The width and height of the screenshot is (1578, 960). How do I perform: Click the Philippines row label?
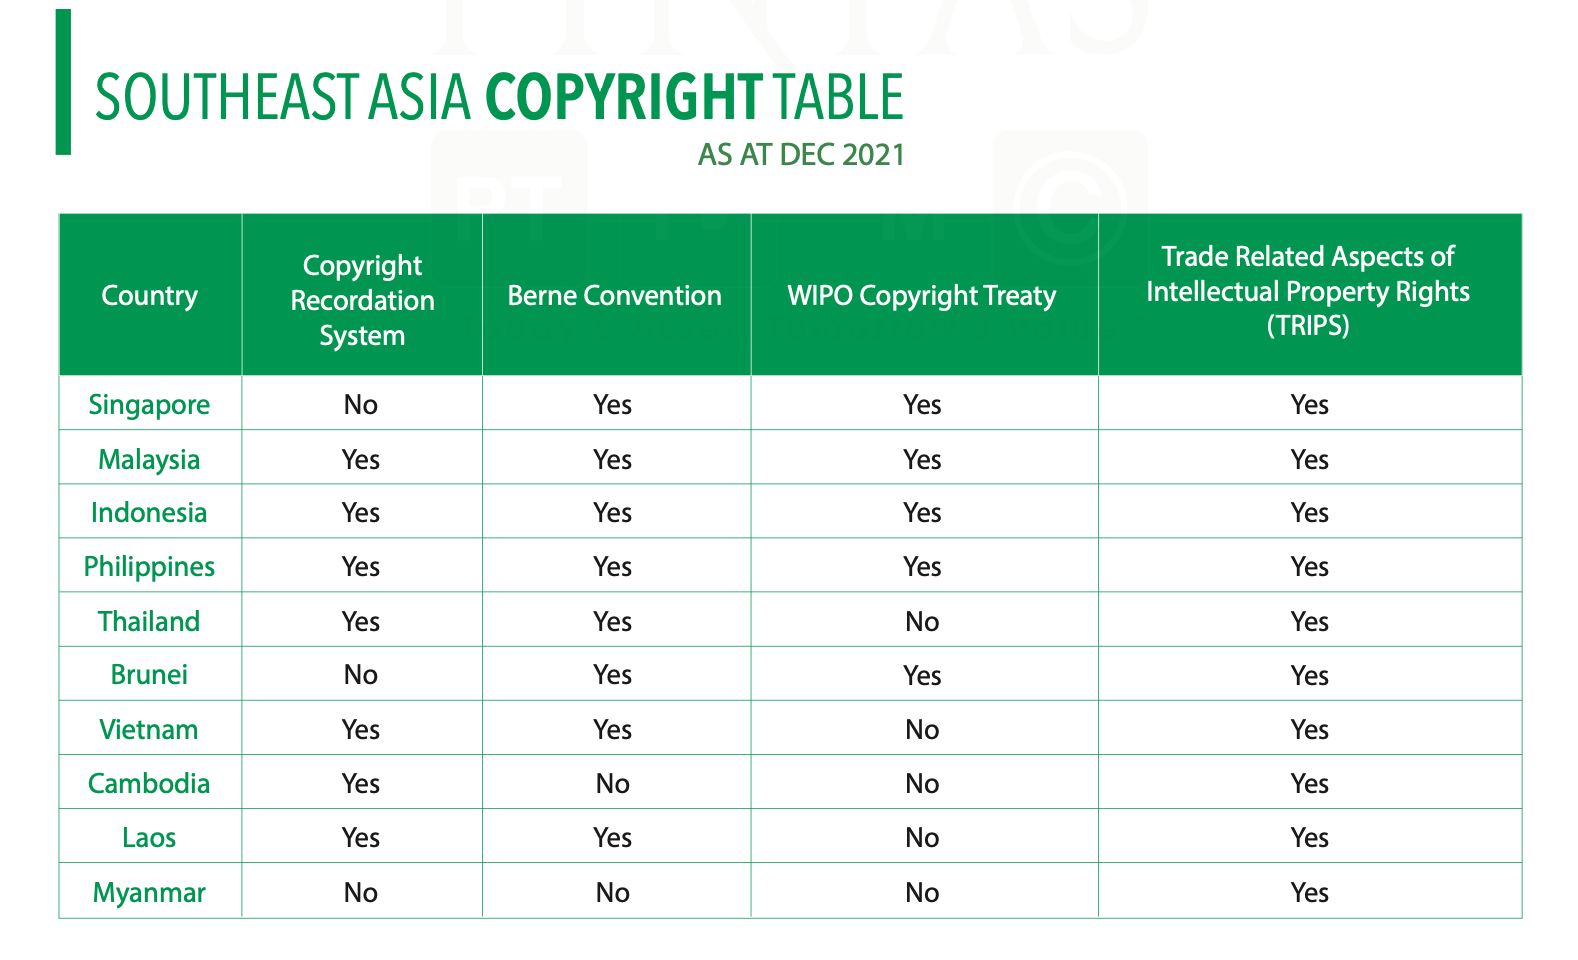(x=150, y=566)
